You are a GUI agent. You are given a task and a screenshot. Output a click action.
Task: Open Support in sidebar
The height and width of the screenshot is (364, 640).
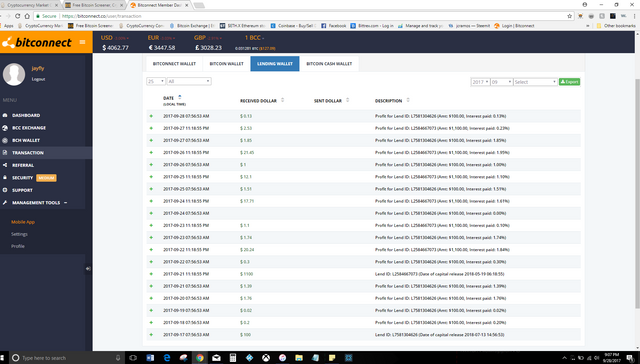[22, 190]
